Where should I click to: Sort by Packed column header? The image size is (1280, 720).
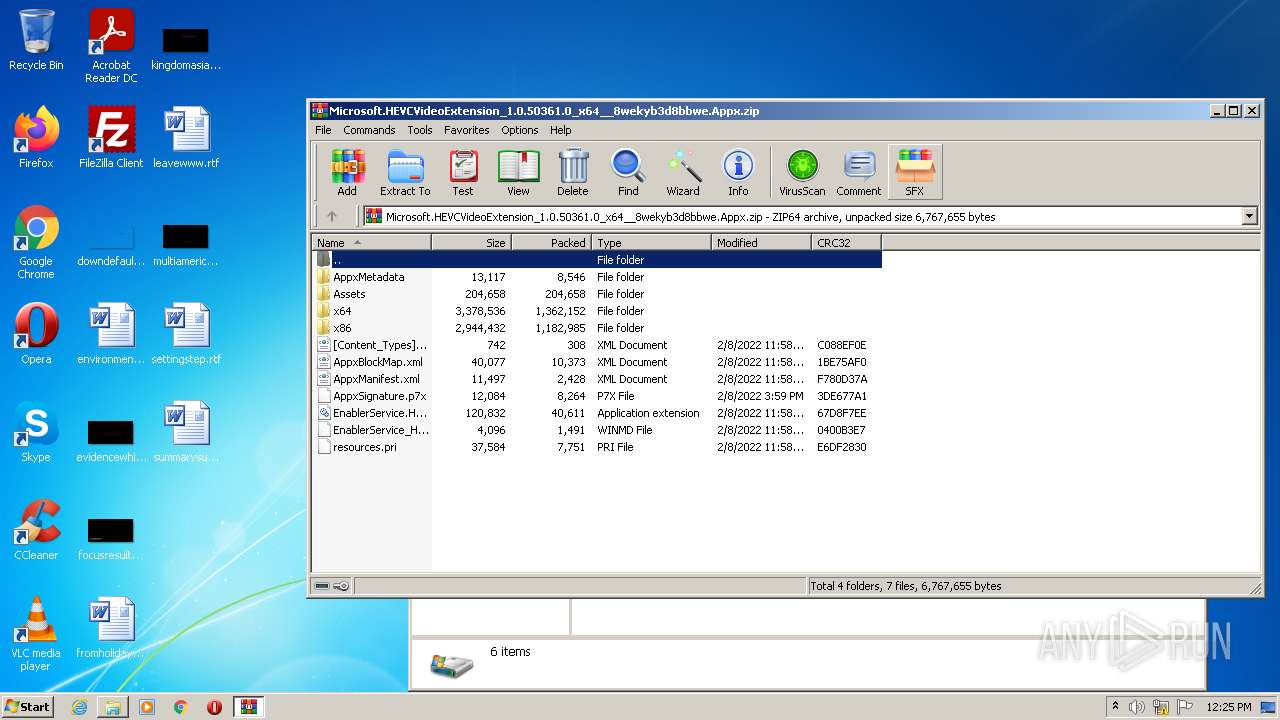pyautogui.click(x=552, y=242)
